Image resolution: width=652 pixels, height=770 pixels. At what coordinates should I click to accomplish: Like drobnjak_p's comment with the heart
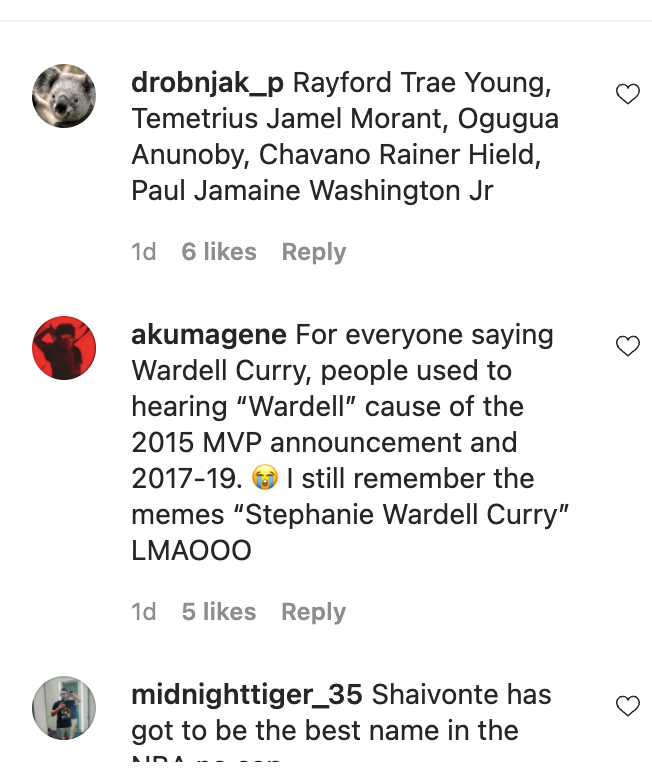click(x=628, y=94)
